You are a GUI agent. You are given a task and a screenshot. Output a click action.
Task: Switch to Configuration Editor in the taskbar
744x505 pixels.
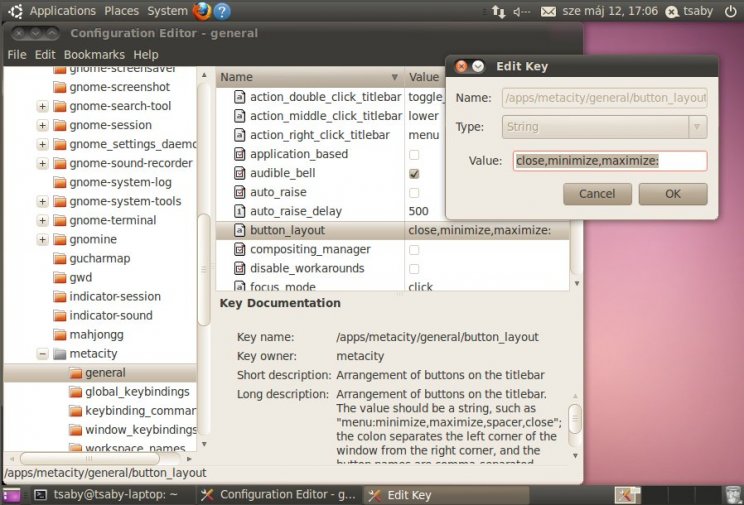pos(279,495)
